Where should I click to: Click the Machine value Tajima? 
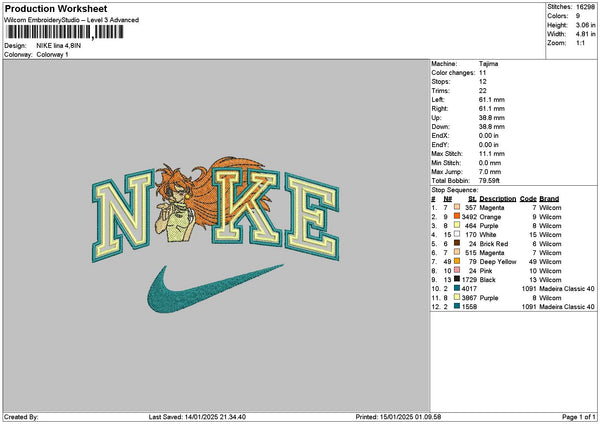click(488, 64)
